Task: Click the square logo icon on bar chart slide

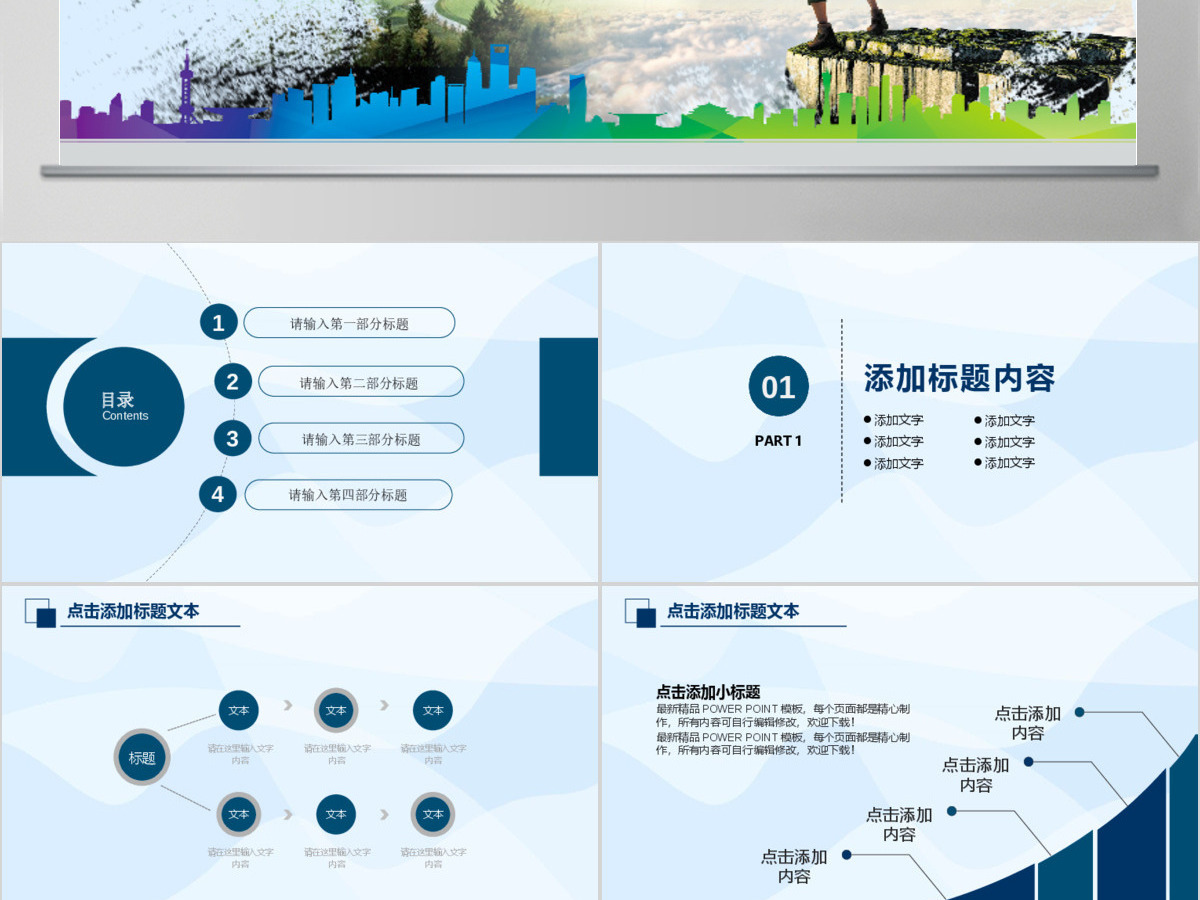Action: pyautogui.click(x=640, y=613)
